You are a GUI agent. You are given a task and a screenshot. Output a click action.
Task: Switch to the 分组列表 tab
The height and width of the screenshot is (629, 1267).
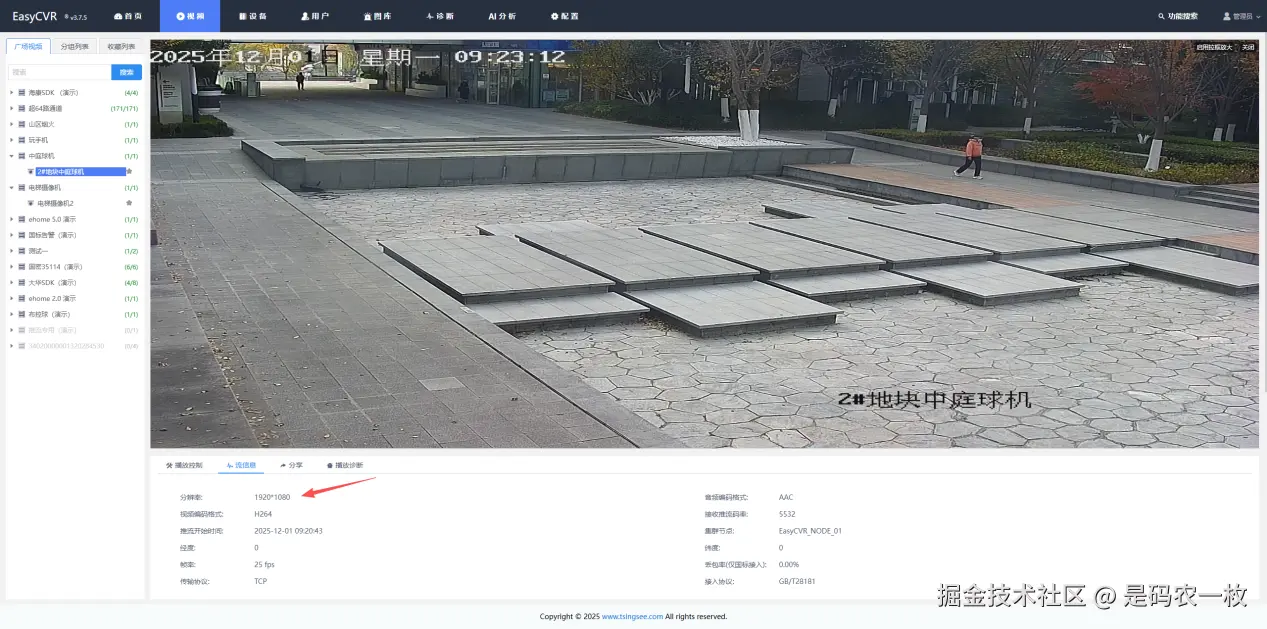pos(75,46)
